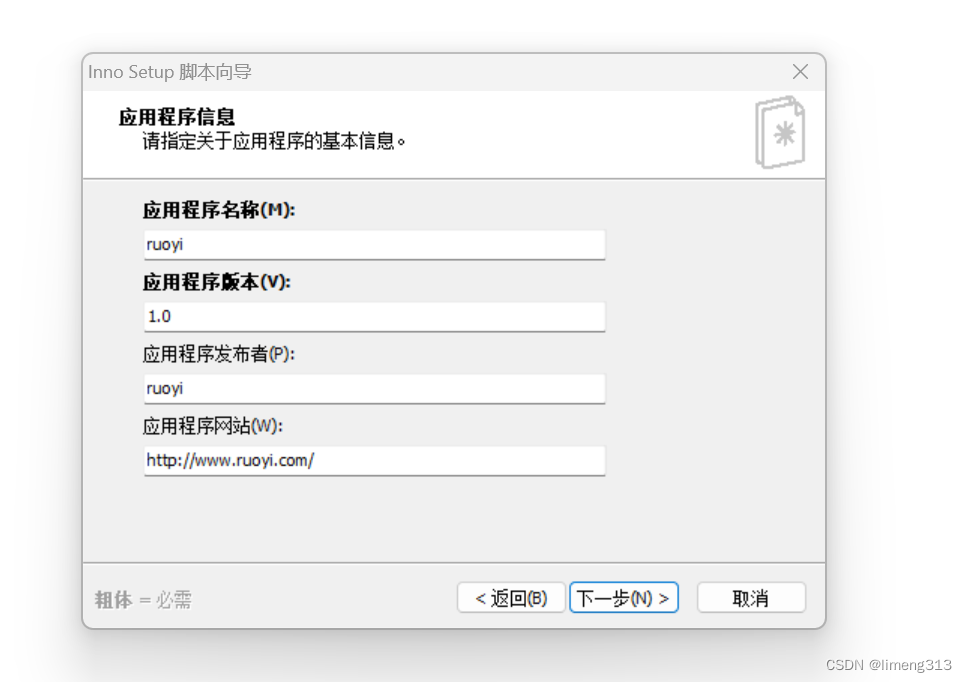Click the application publisher input field

(x=374, y=388)
